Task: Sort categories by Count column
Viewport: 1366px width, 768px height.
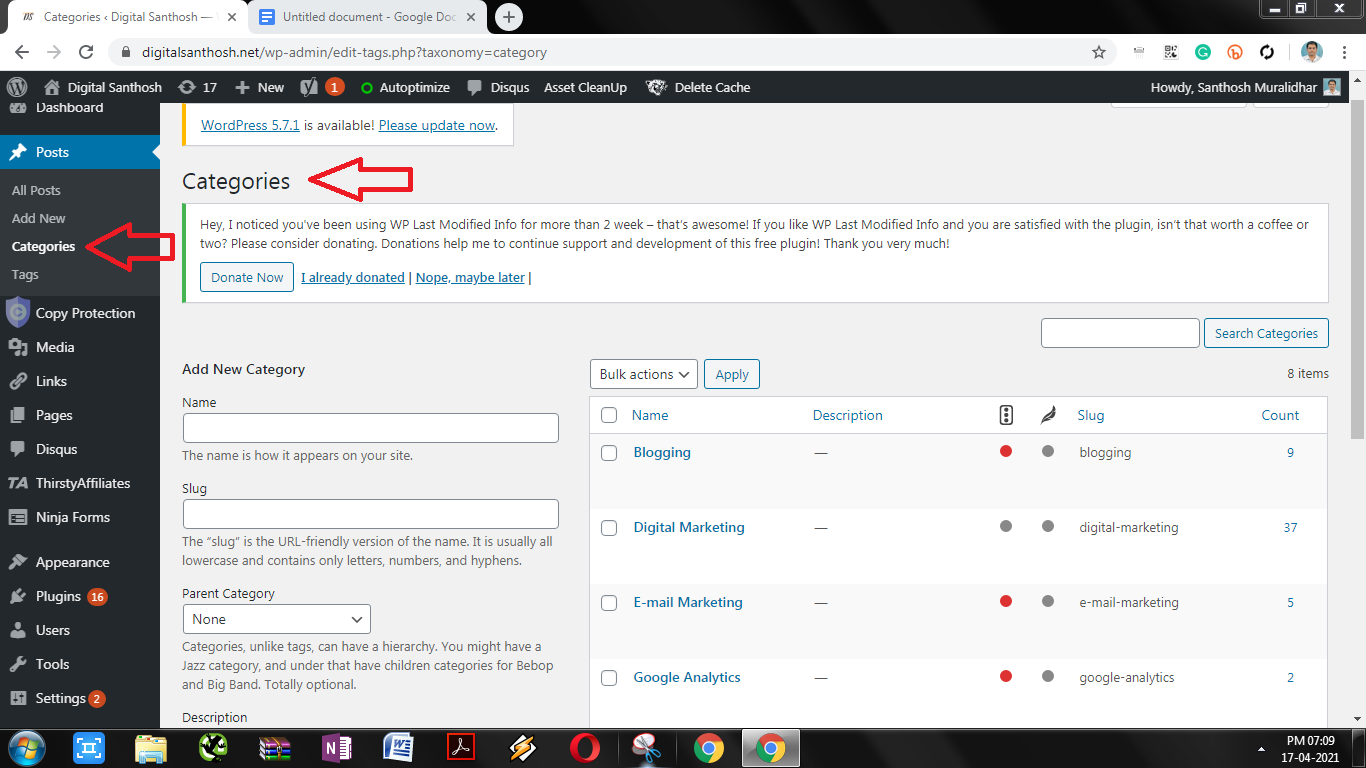Action: (x=1280, y=415)
